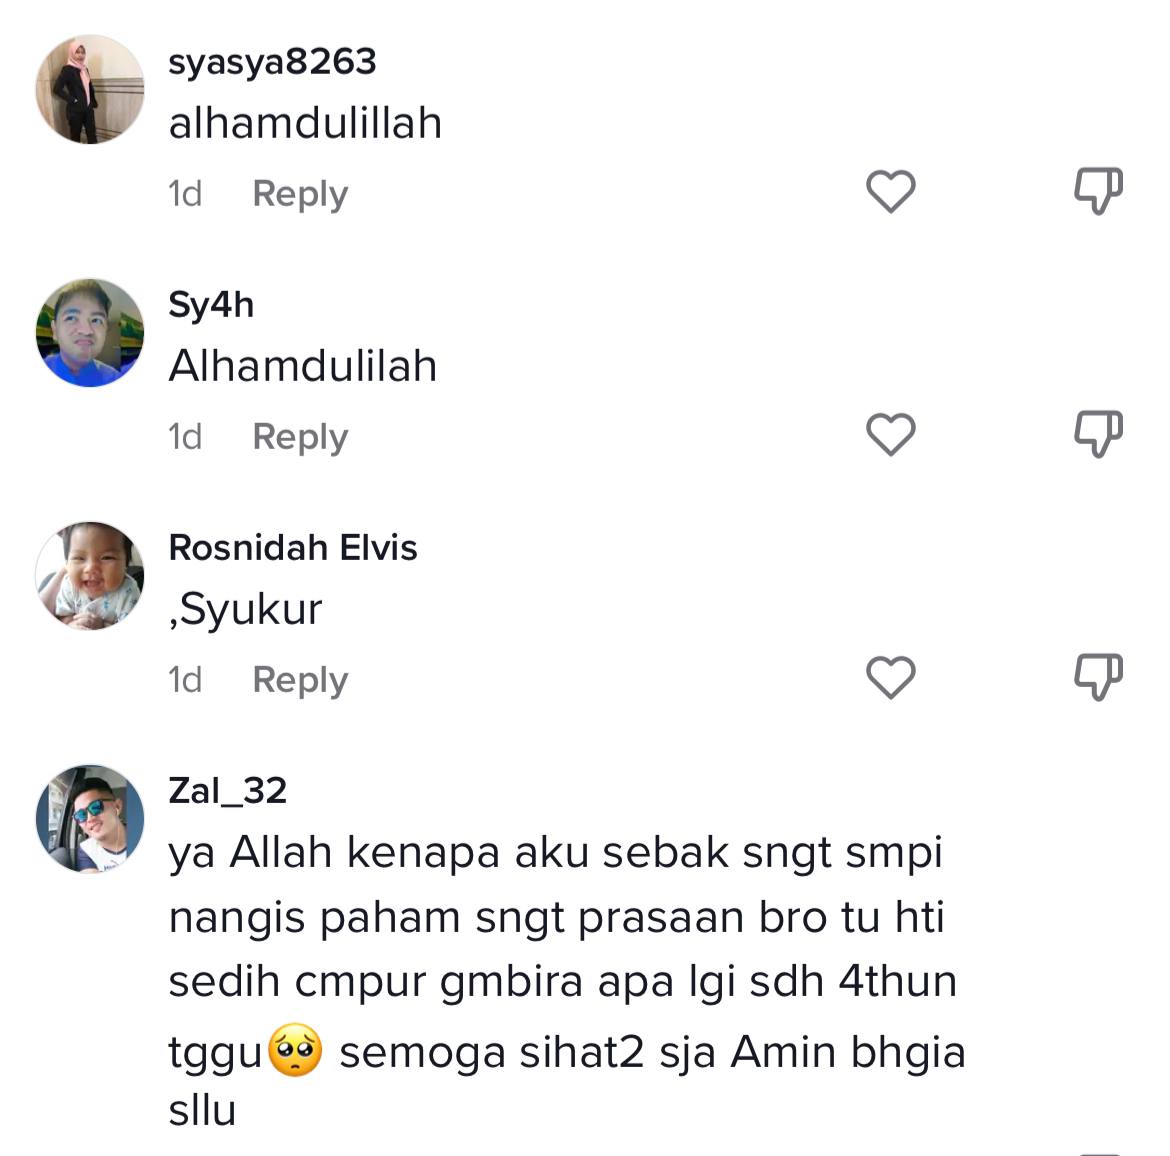Open Zal_32's profile avatar
The height and width of the screenshot is (1156, 1170).
90,819
